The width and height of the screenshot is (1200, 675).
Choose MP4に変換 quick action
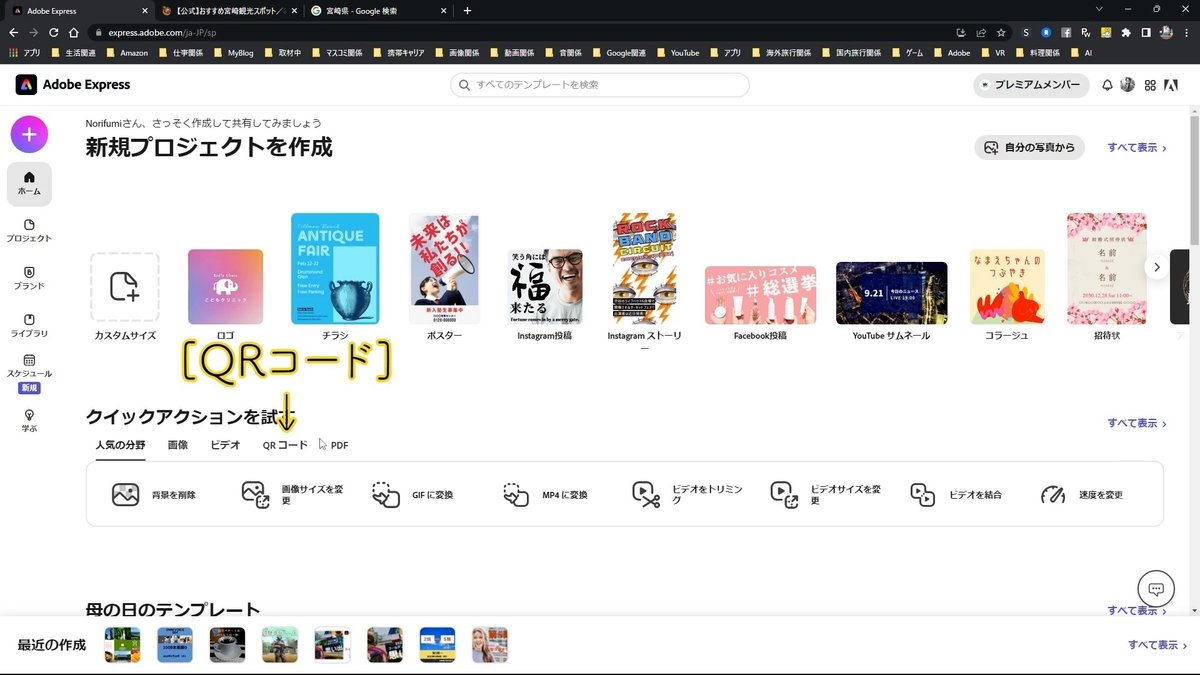(545, 494)
